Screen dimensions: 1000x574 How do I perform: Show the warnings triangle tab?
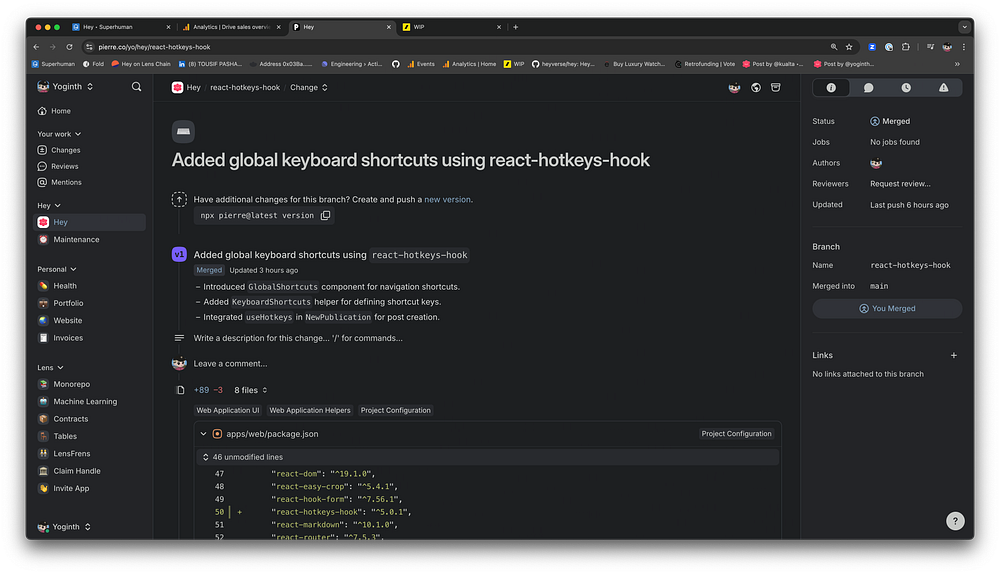pyautogui.click(x=943, y=88)
